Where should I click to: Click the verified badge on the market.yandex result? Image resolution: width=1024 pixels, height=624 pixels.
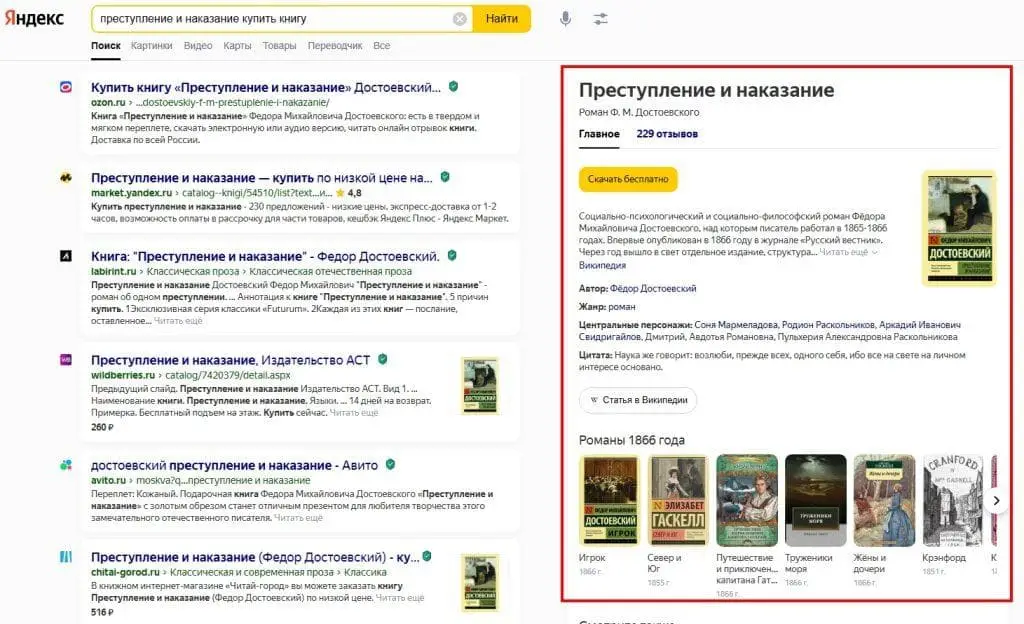445,177
